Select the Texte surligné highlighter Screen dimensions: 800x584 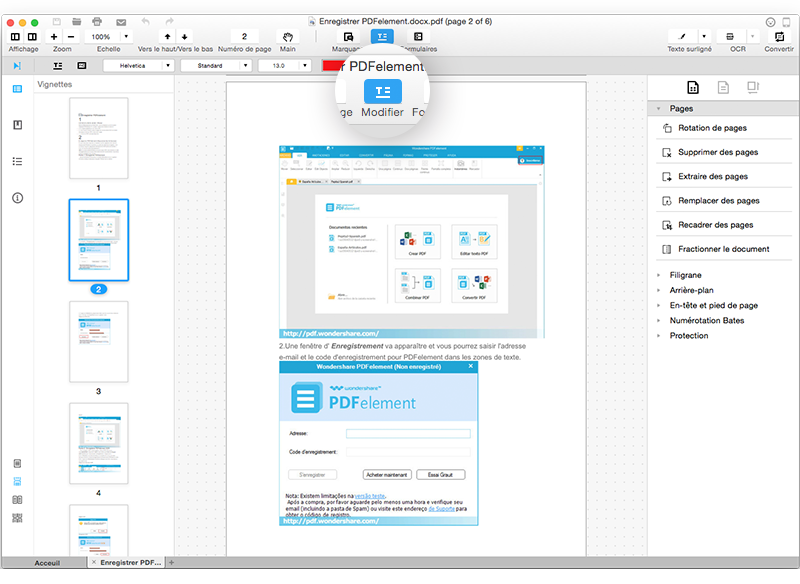(x=682, y=37)
